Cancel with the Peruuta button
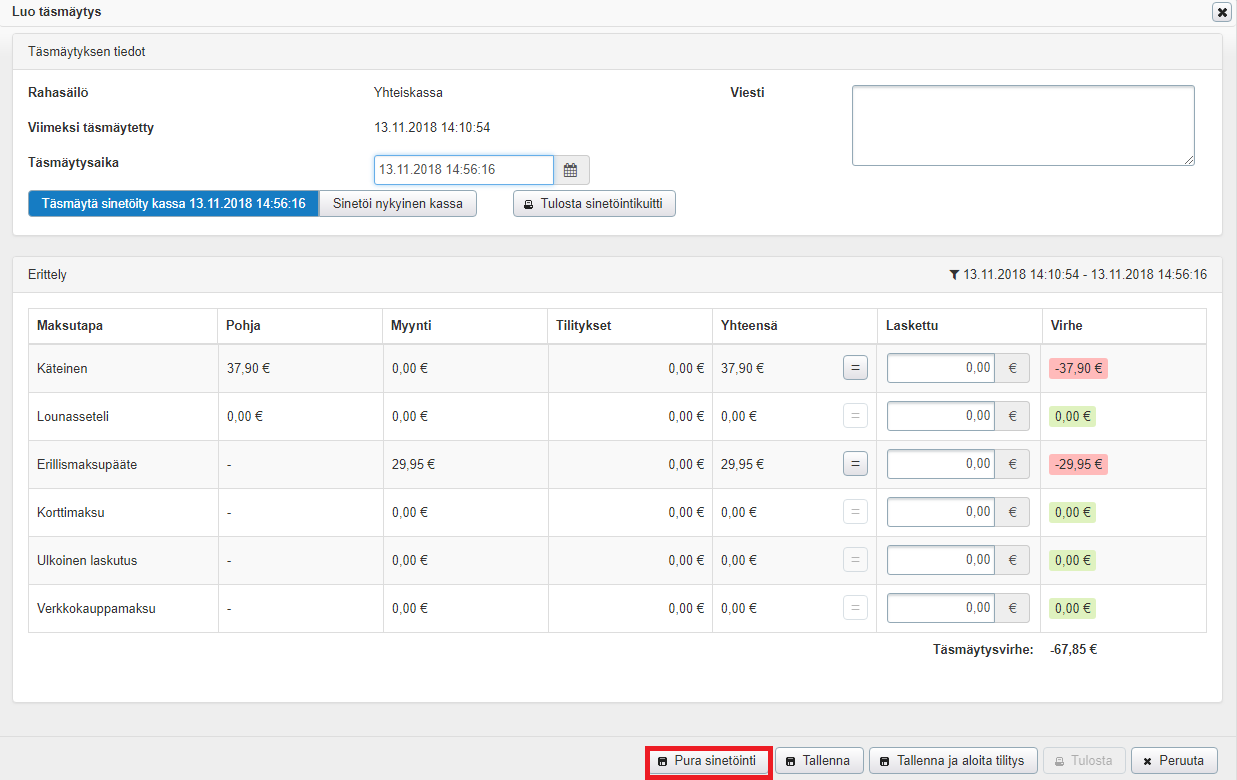 1174,761
